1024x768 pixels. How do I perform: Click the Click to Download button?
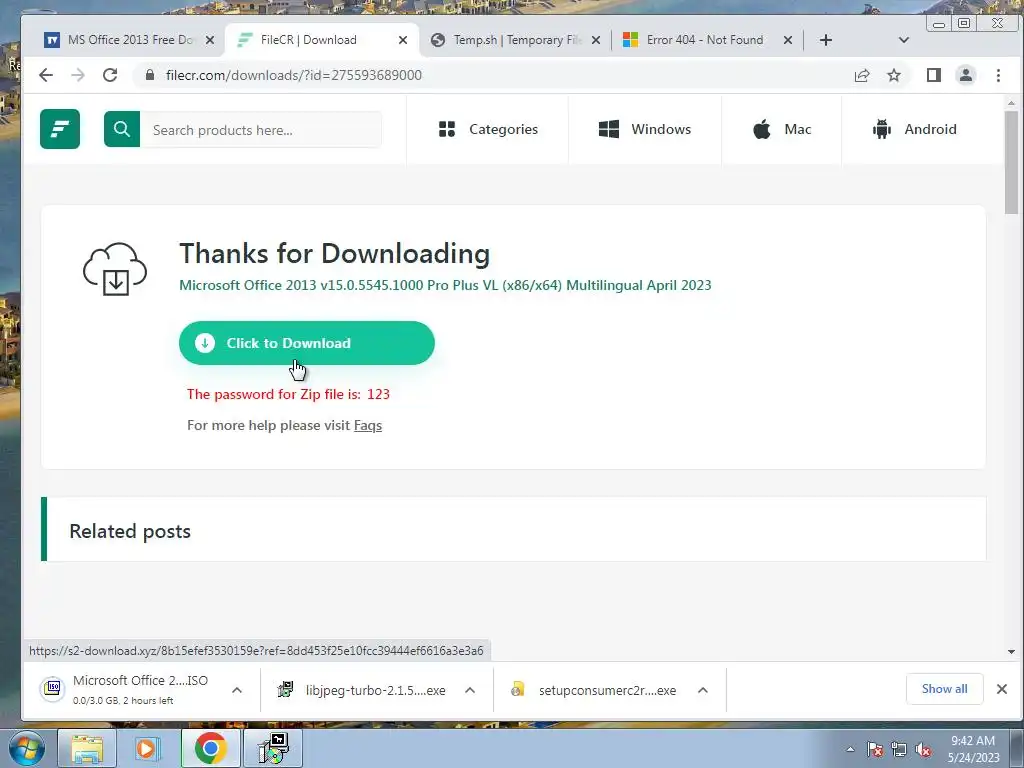pos(306,343)
